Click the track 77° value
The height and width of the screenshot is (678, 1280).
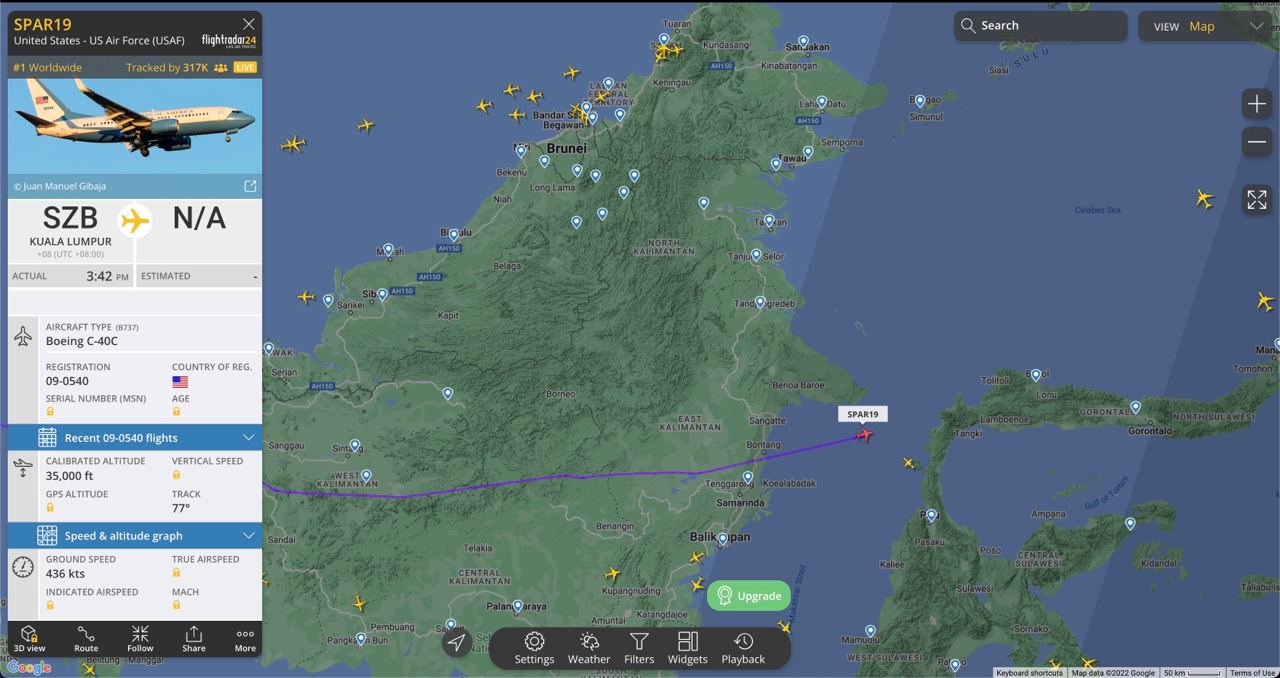pyautogui.click(x=181, y=508)
